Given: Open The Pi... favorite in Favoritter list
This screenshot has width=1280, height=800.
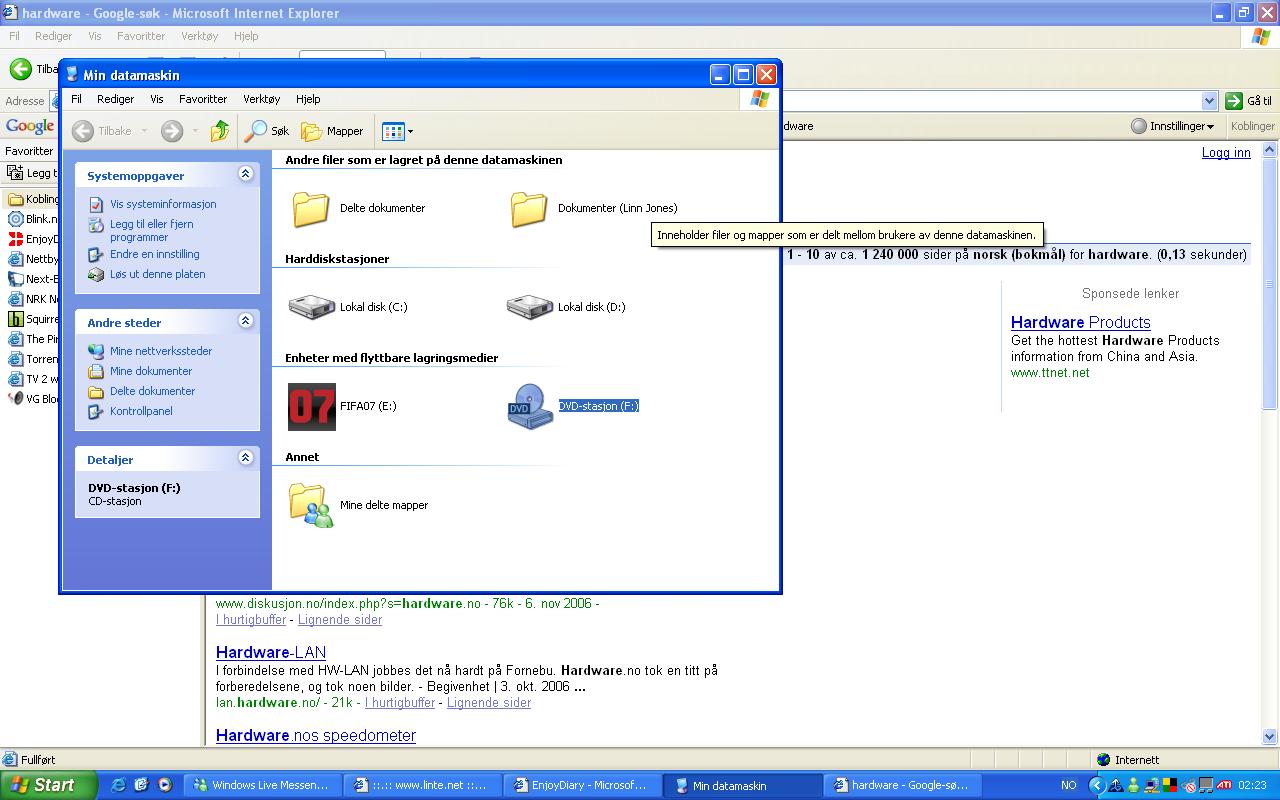Looking at the screenshot, I should point(34,339).
